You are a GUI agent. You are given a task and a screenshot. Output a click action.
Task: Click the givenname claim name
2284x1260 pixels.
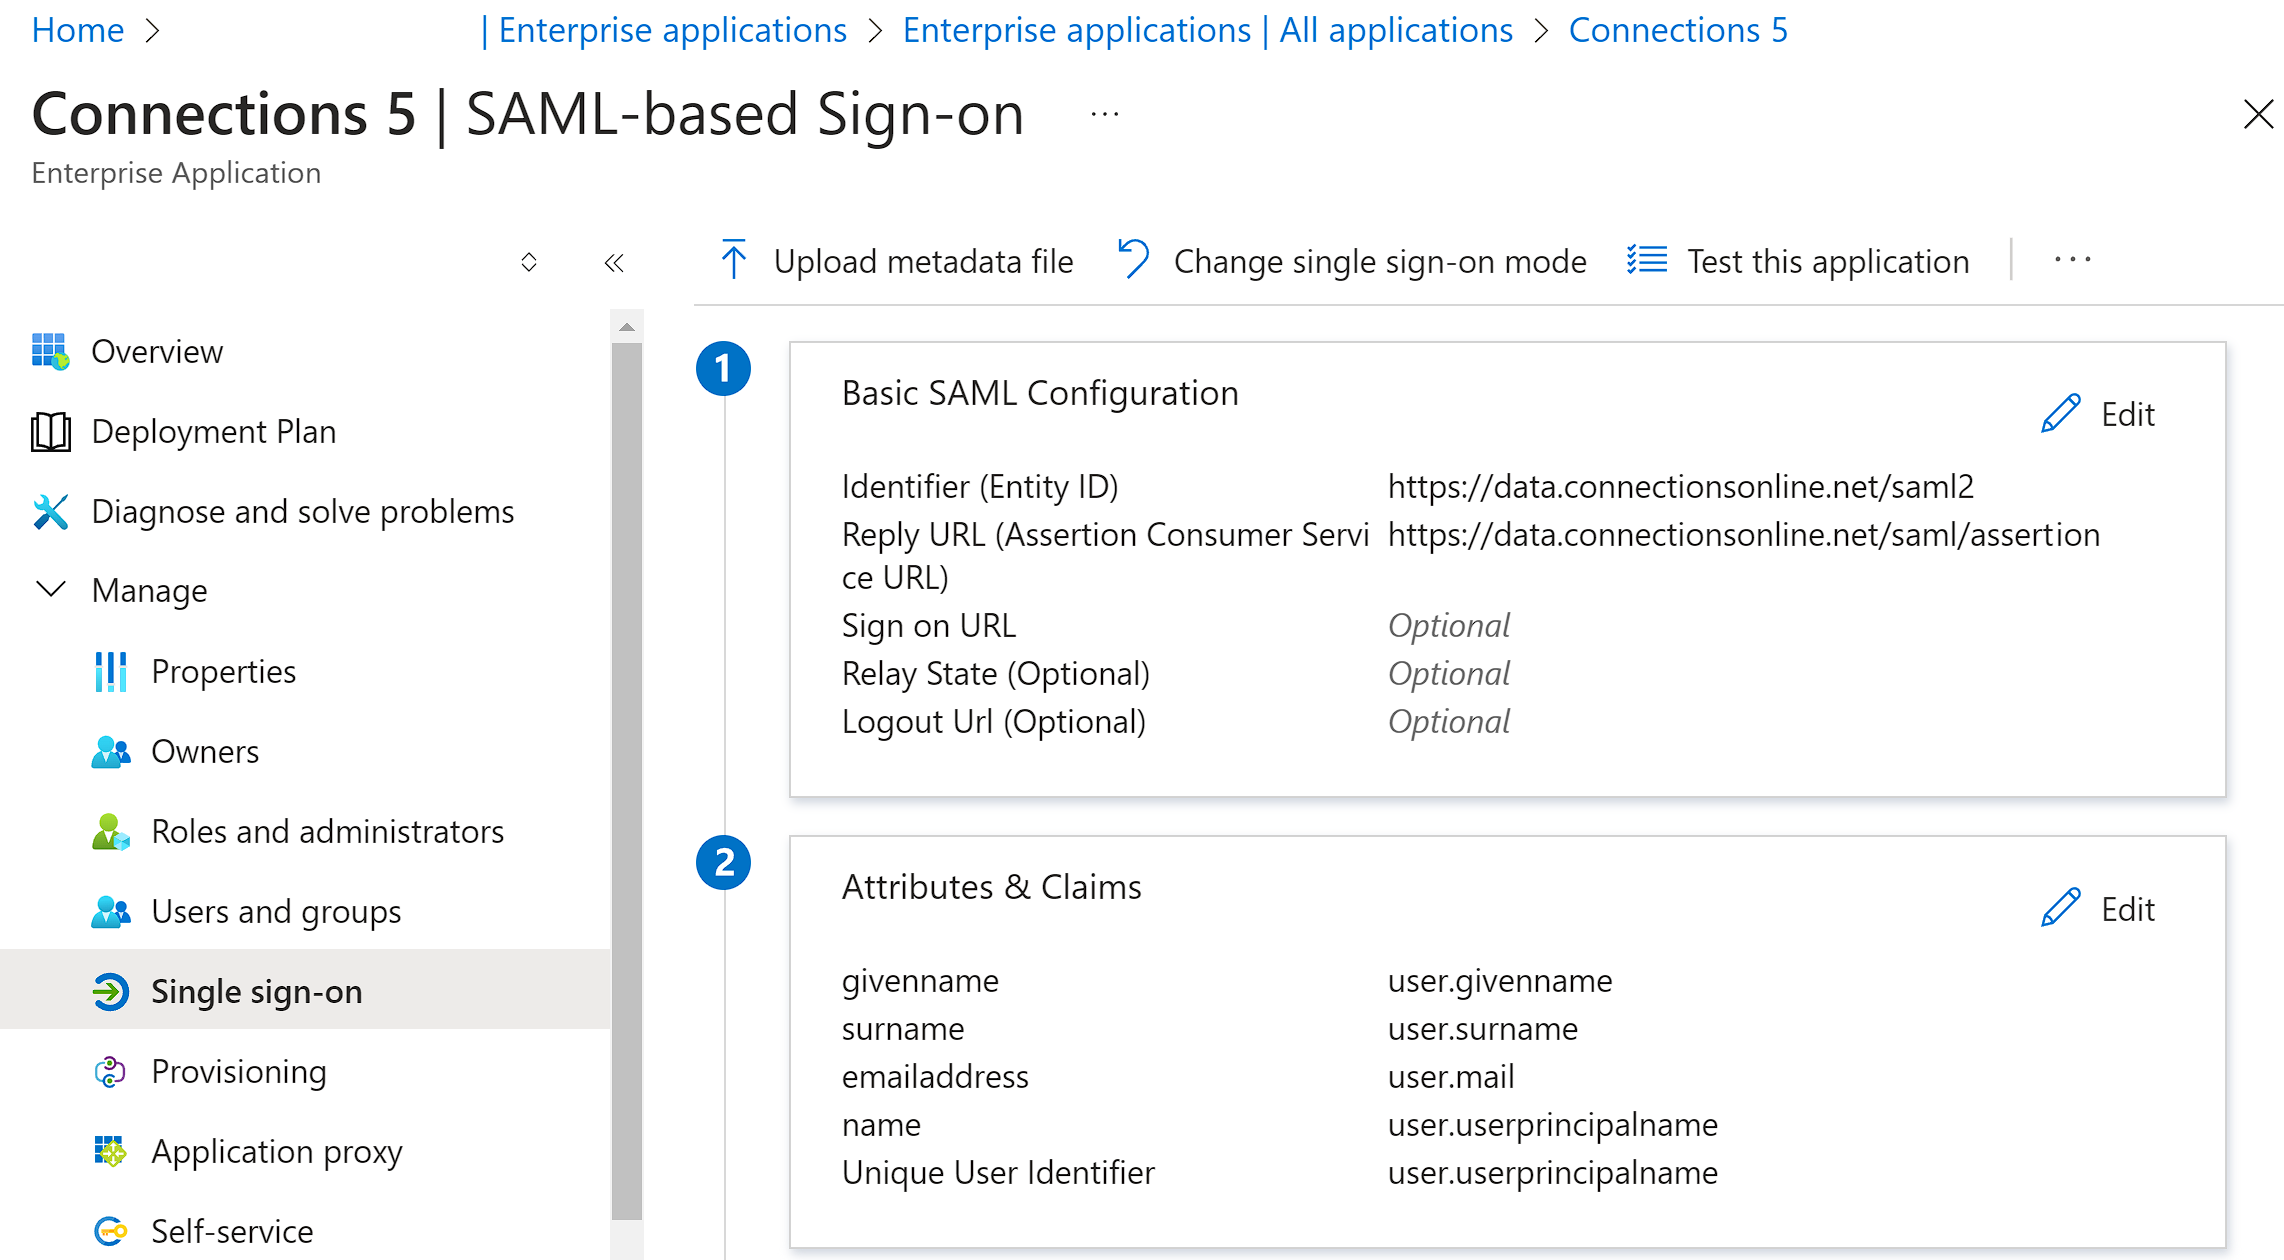(920, 981)
